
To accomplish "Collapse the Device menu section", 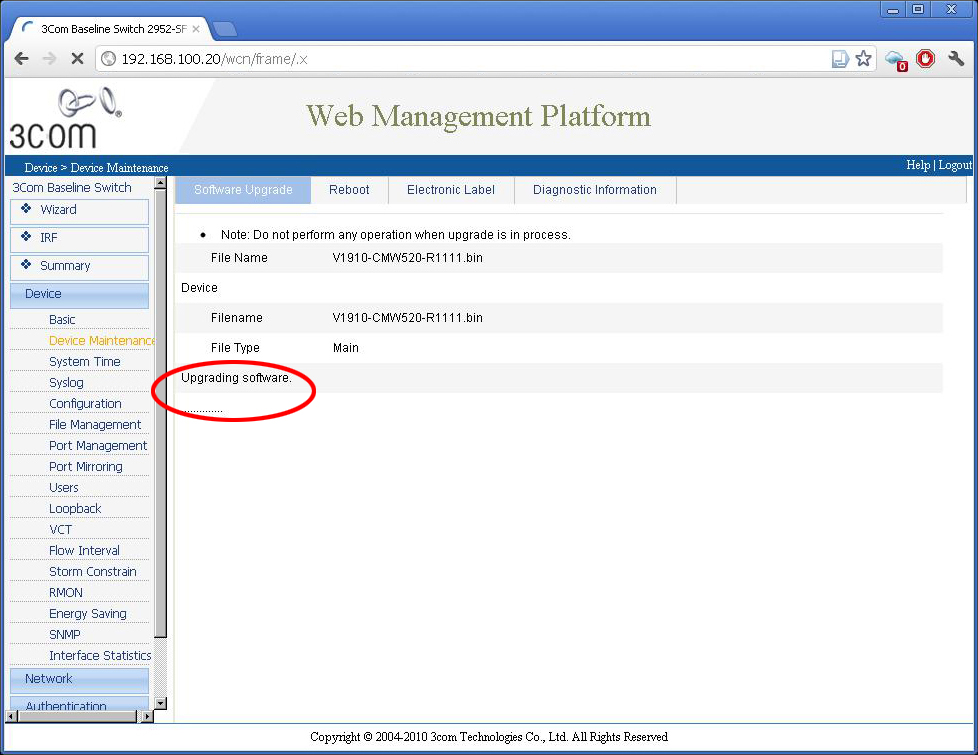I will point(80,295).
